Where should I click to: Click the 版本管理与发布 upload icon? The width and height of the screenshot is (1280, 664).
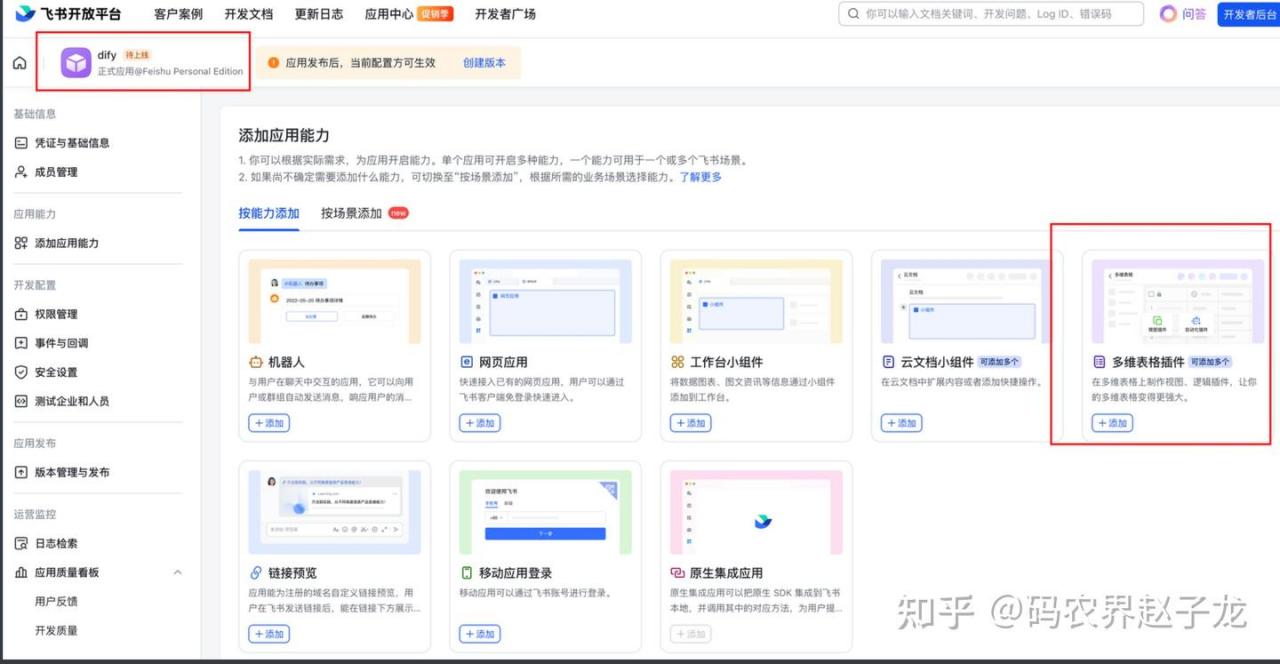click(x=21, y=472)
